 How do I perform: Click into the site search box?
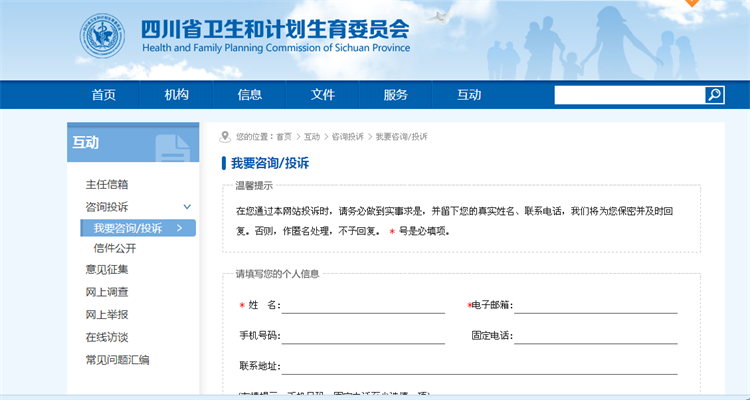[628, 95]
